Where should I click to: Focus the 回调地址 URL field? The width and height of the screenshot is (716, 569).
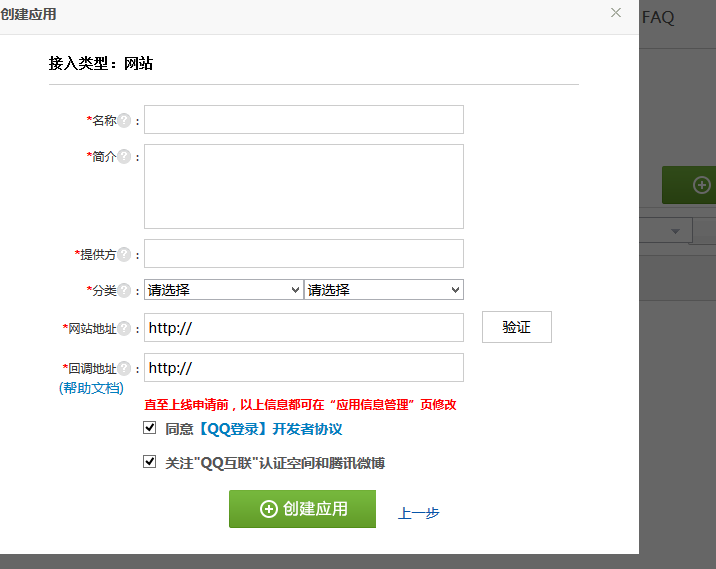pyautogui.click(x=304, y=367)
